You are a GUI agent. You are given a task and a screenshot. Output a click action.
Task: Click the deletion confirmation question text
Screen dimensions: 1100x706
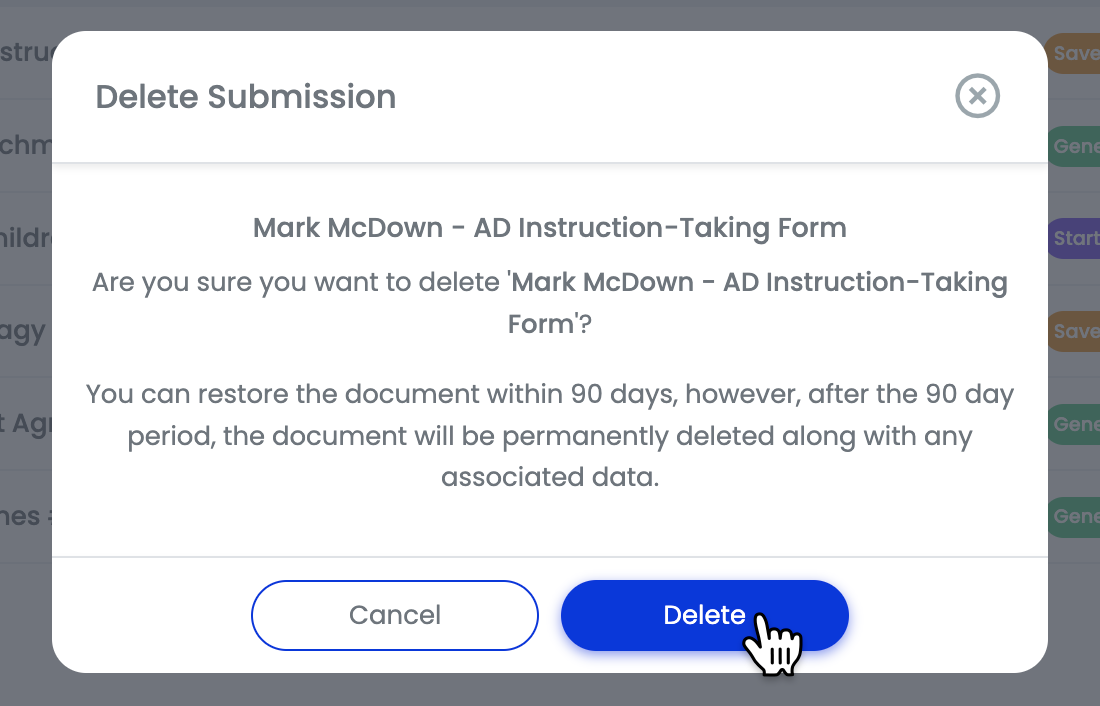point(550,302)
